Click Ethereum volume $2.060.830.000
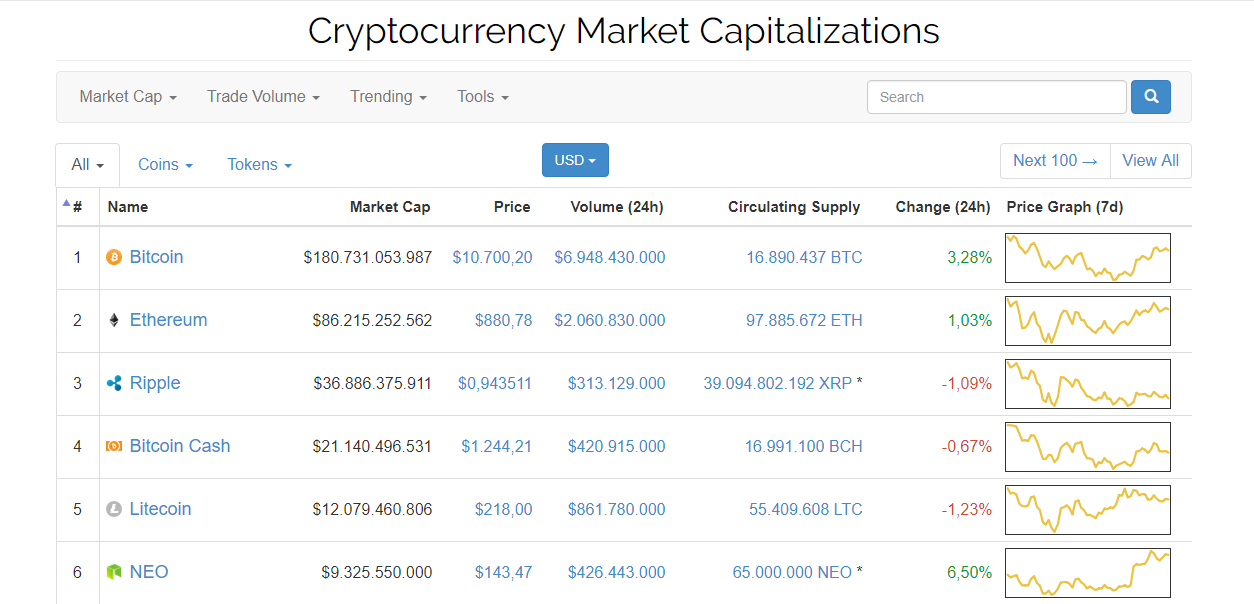The image size is (1254, 604). click(610, 320)
